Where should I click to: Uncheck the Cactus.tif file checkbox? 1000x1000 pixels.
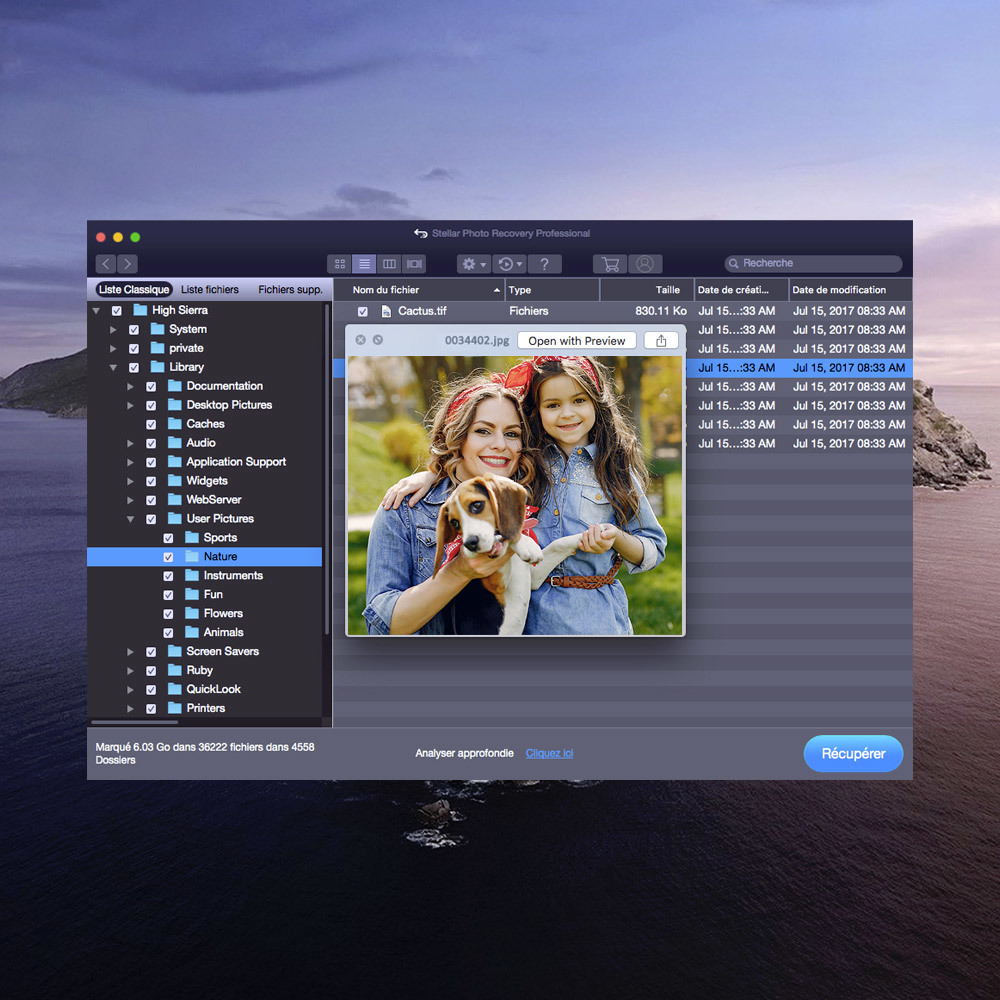[x=363, y=312]
